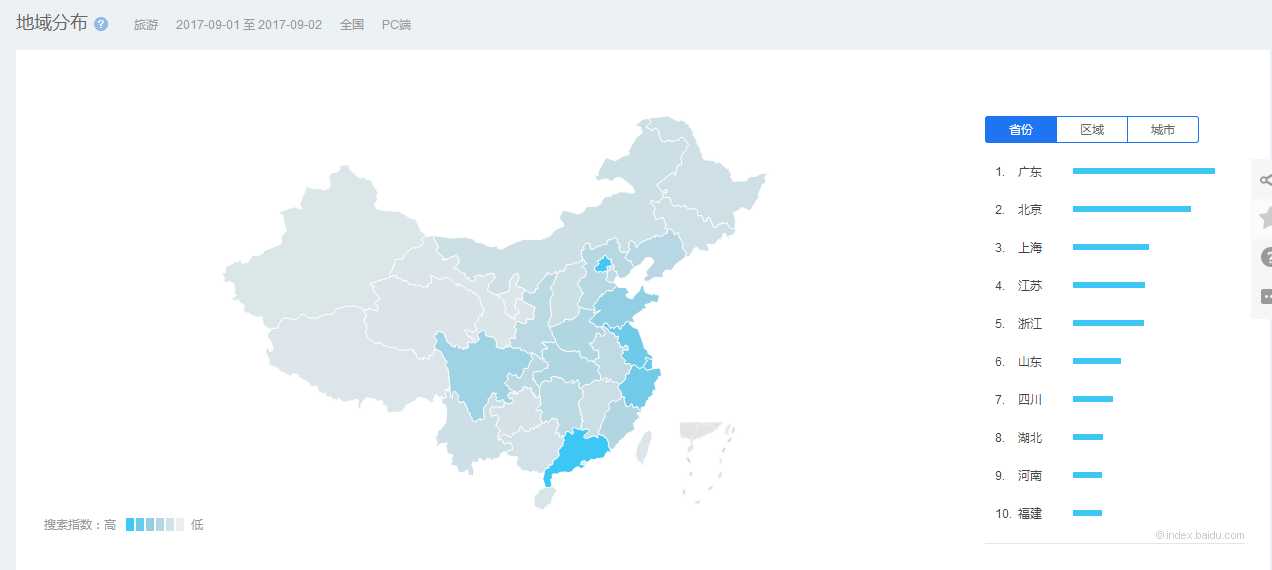
Task: Click 福建 in the ranking list
Action: click(1030, 514)
